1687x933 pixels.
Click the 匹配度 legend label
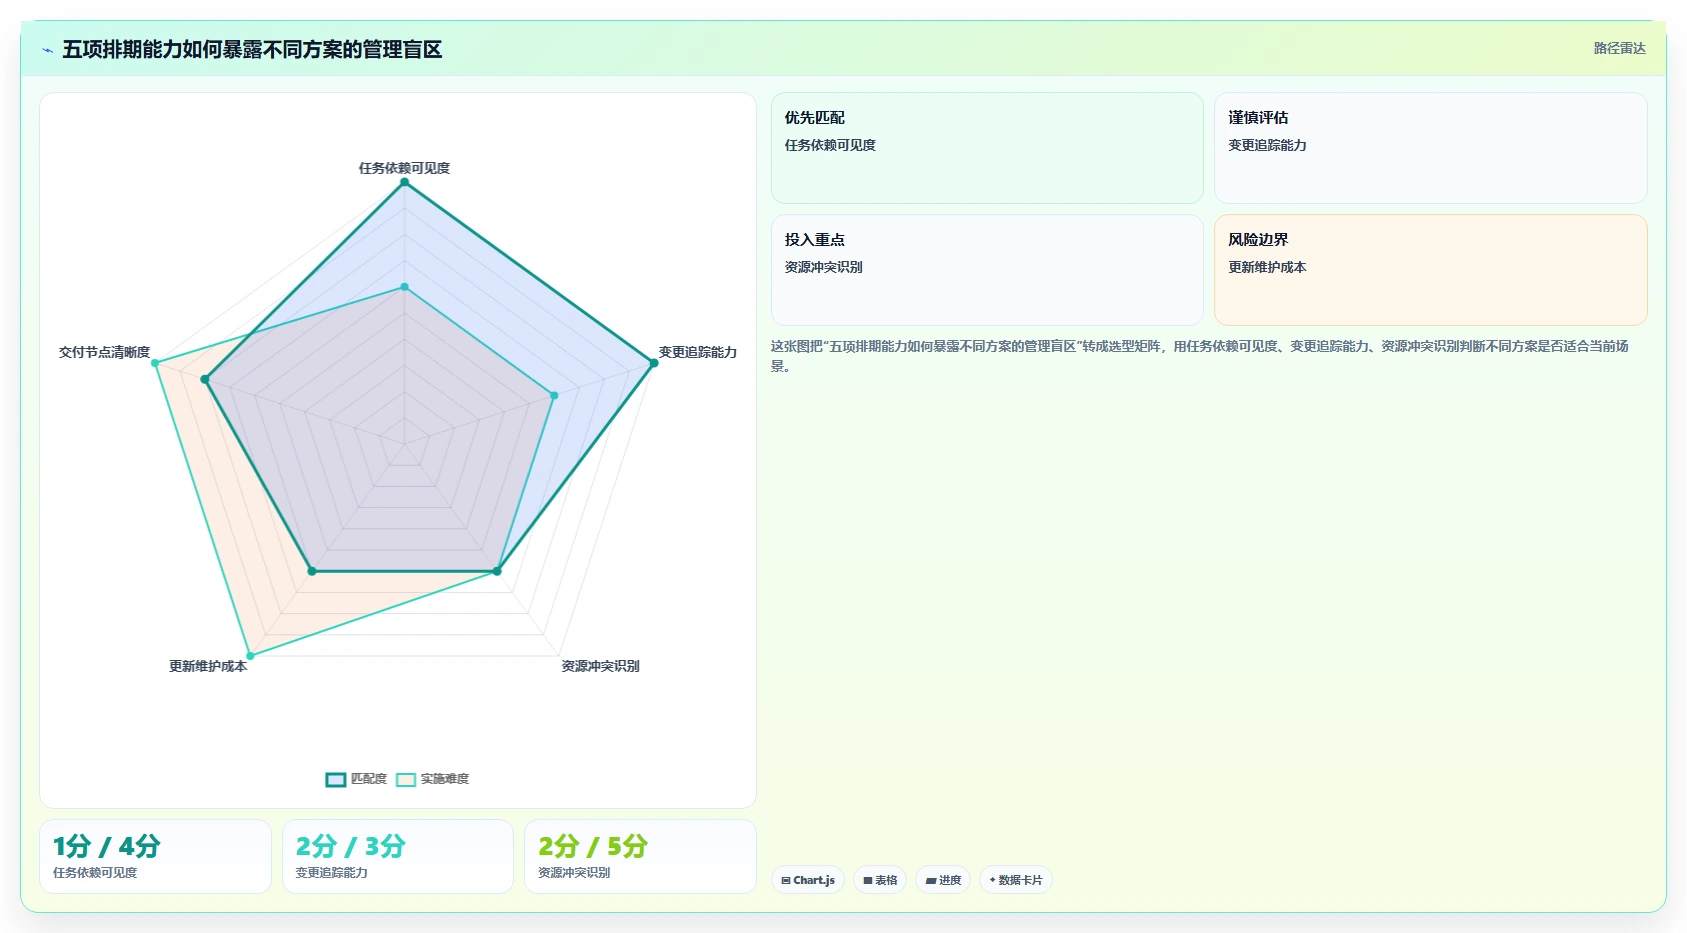tap(369, 779)
